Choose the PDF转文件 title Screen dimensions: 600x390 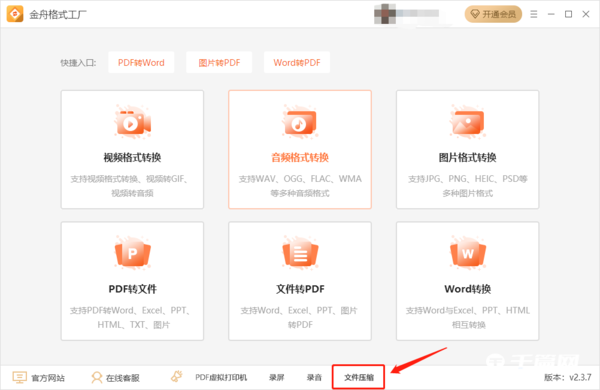(x=132, y=289)
